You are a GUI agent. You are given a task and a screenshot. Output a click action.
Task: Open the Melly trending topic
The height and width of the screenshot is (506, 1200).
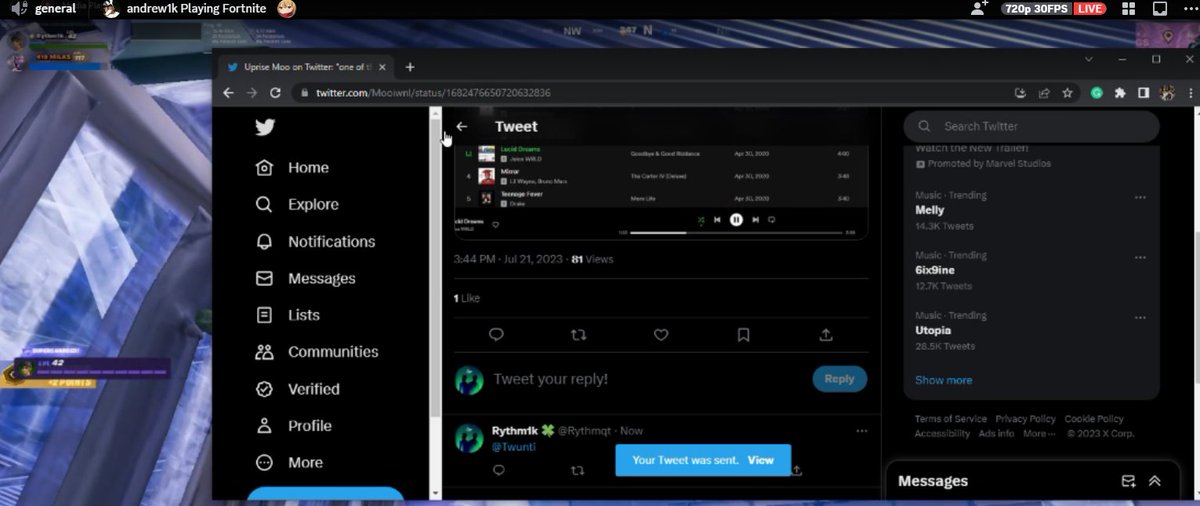pos(930,211)
